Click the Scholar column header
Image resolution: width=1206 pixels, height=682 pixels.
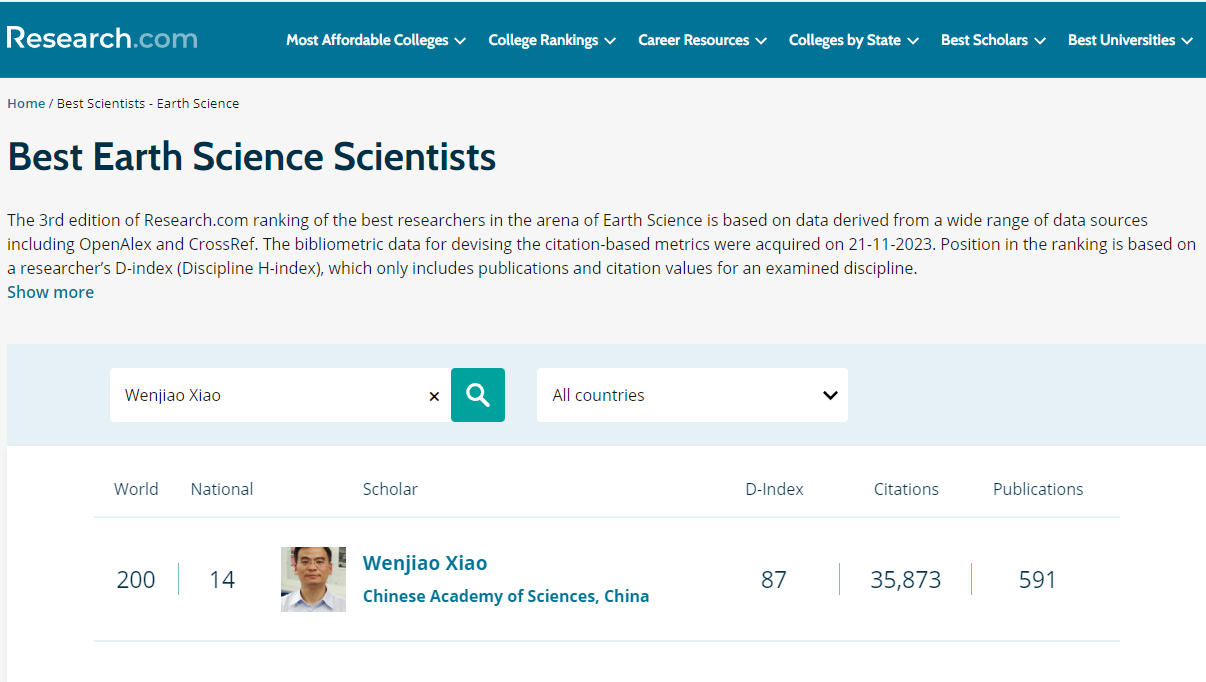390,489
